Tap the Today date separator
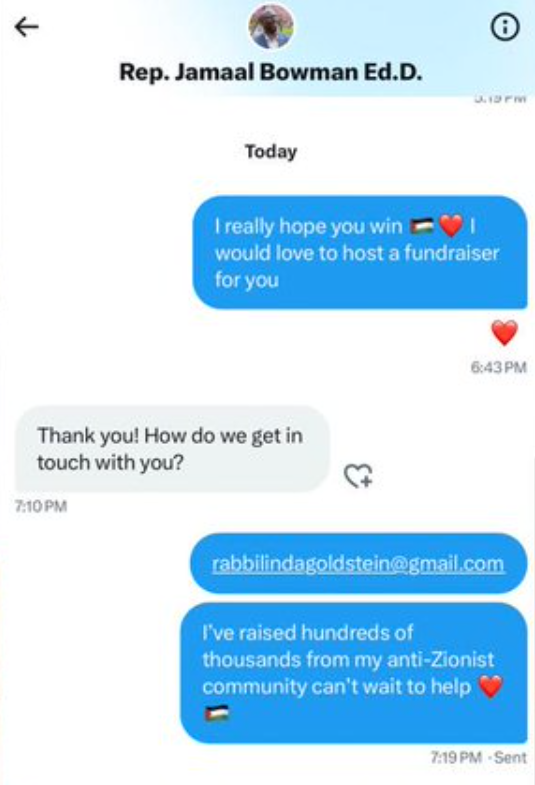The image size is (535, 785). pyautogui.click(x=271, y=151)
